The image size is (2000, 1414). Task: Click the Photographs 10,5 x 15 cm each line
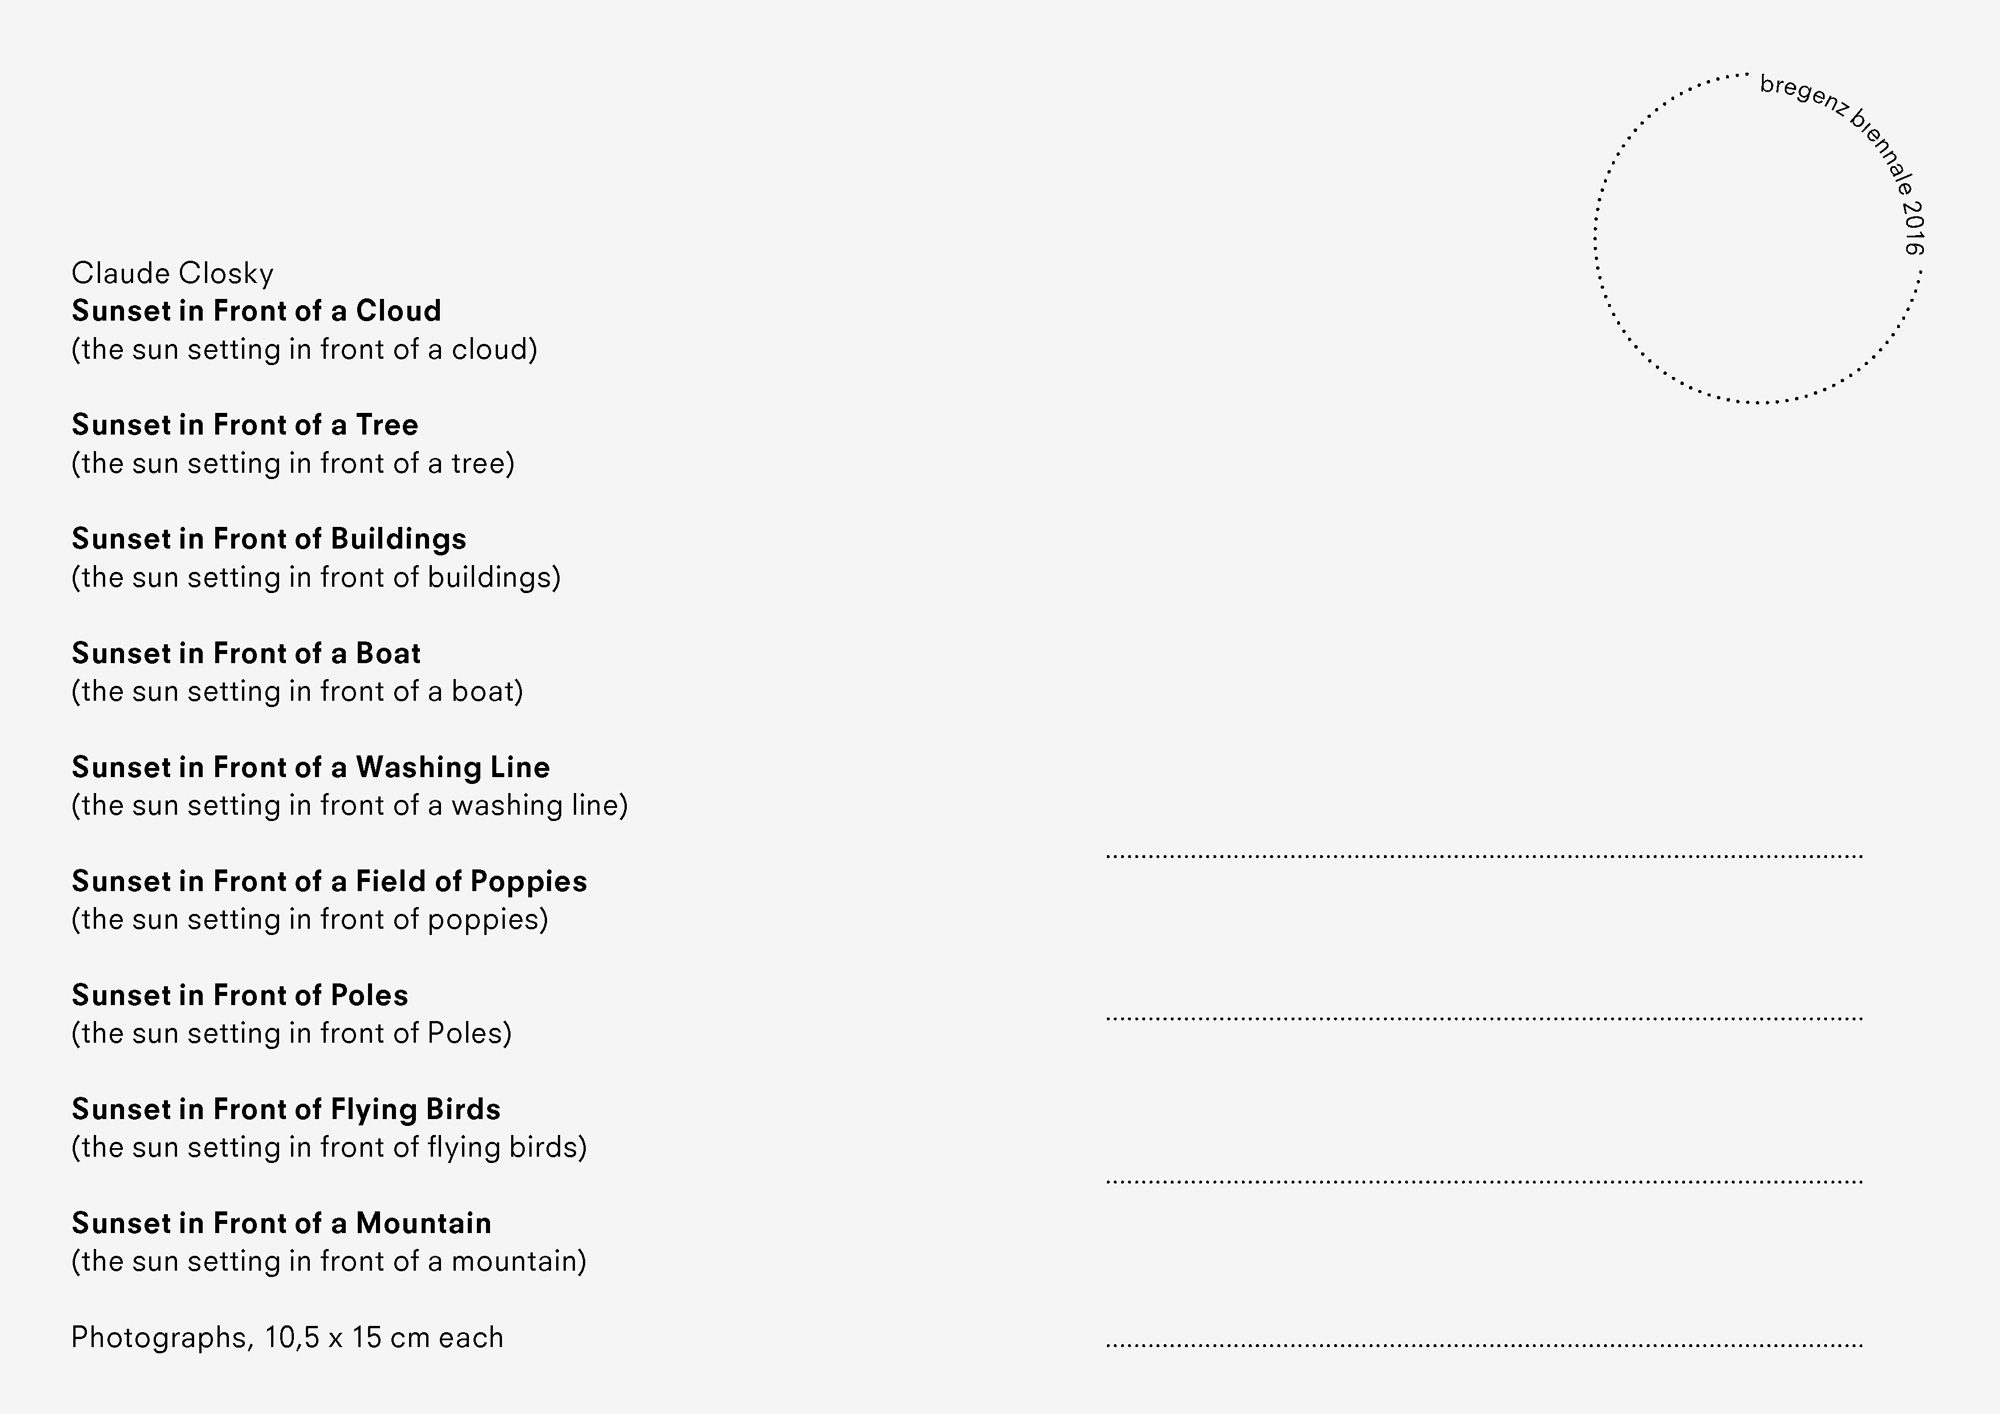[287, 1338]
